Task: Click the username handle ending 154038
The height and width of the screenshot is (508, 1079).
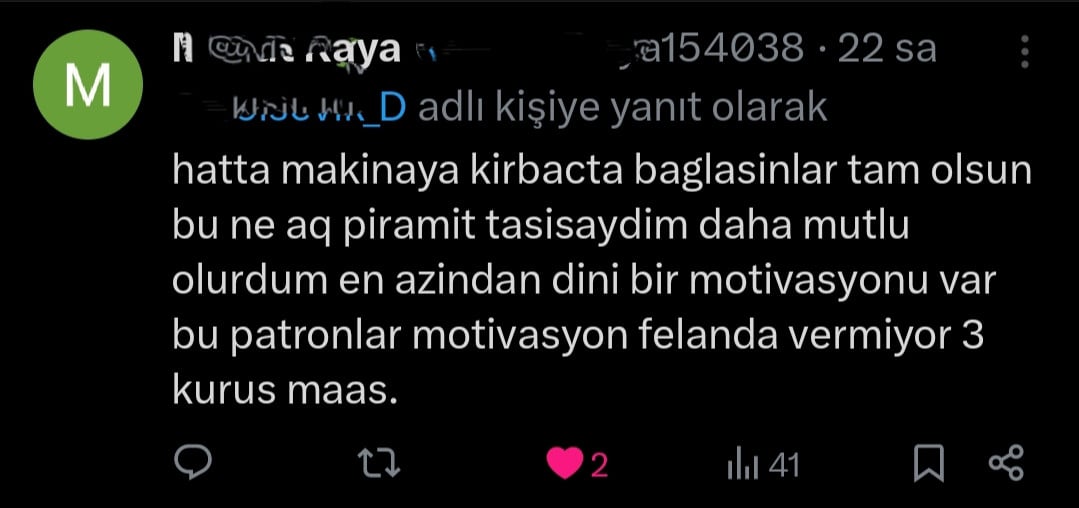Action: pyautogui.click(x=712, y=50)
